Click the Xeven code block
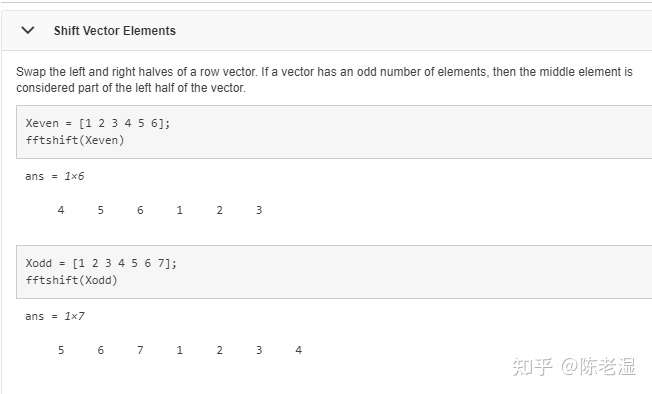Viewport: 652px width, 394px height. tap(334, 132)
